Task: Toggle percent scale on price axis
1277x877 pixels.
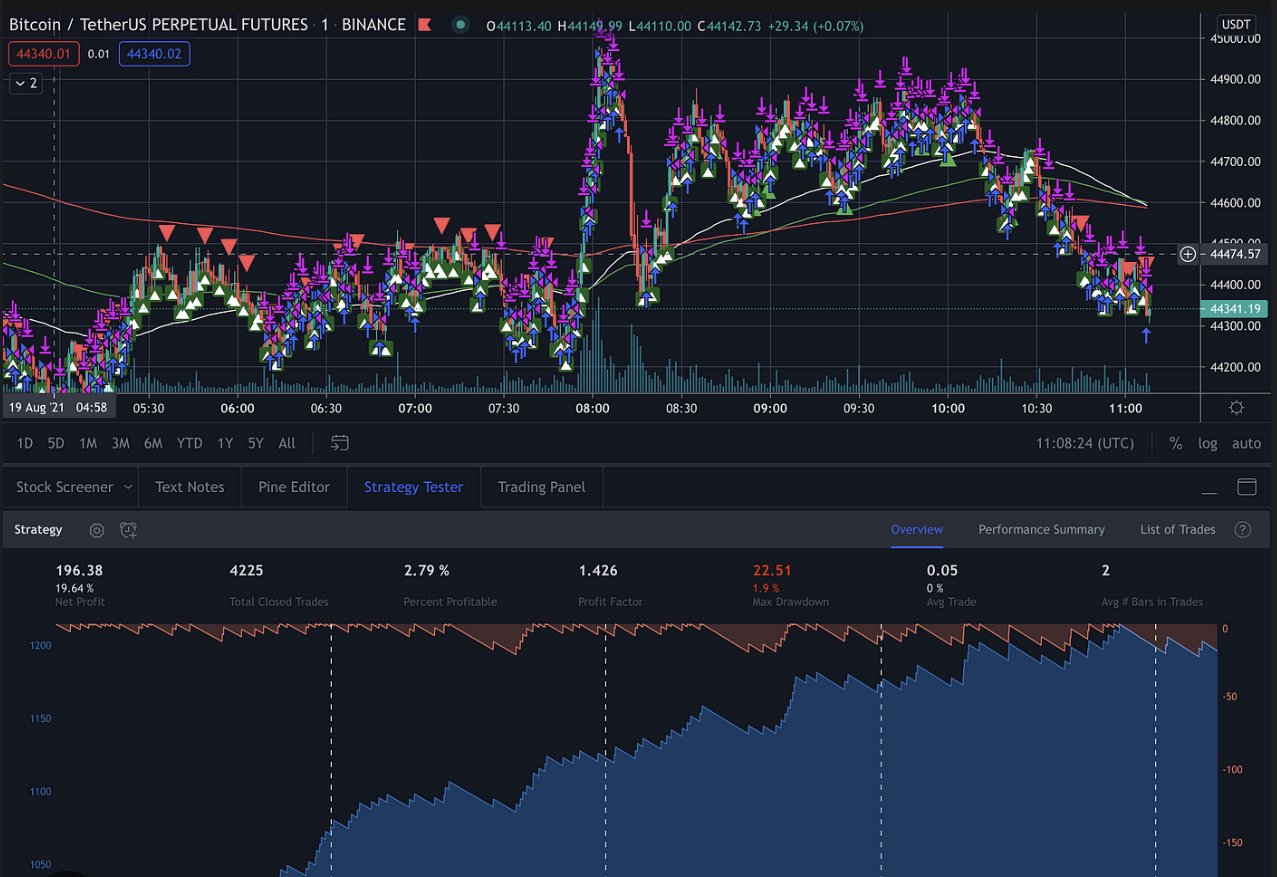Action: tap(1176, 443)
